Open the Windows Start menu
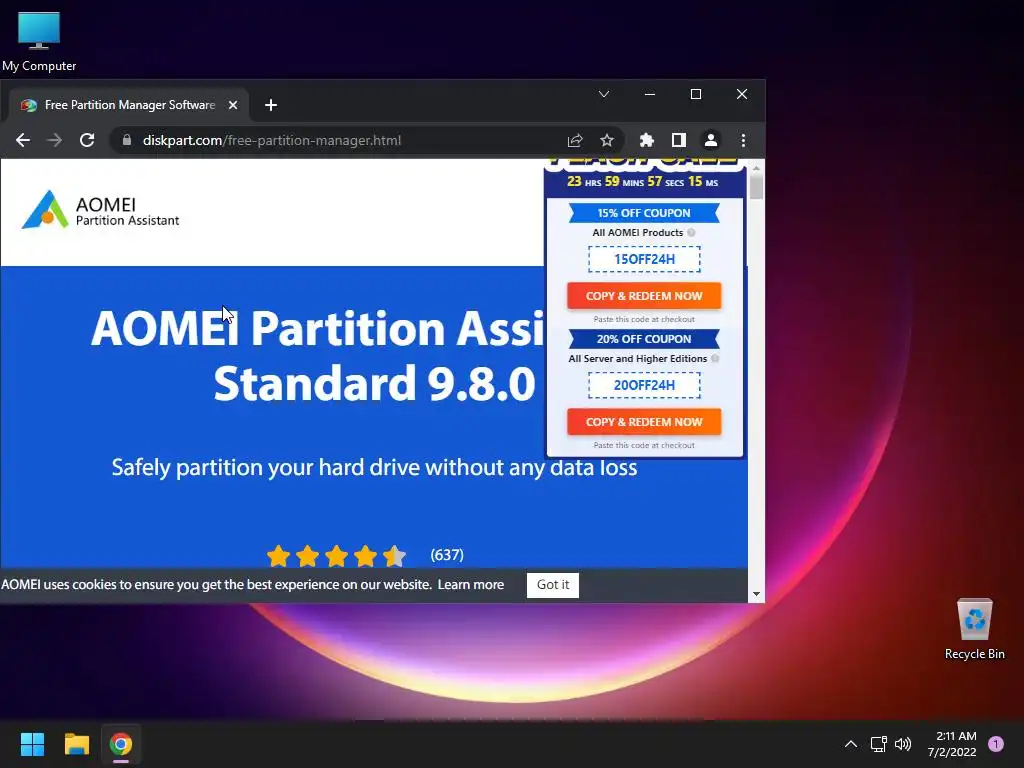Screen dimensions: 1024x768 (x=32, y=744)
